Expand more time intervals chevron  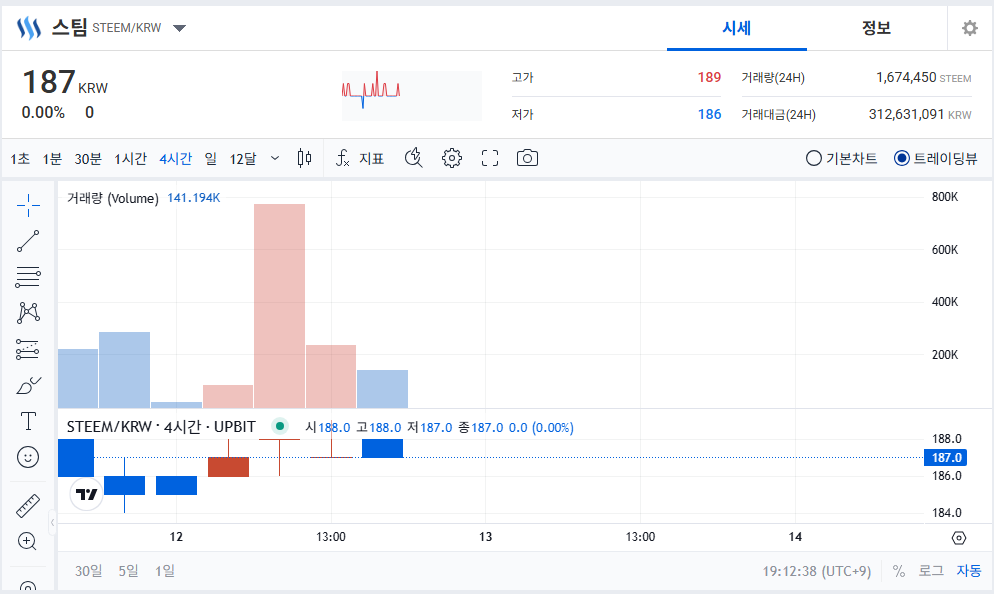click(274, 158)
